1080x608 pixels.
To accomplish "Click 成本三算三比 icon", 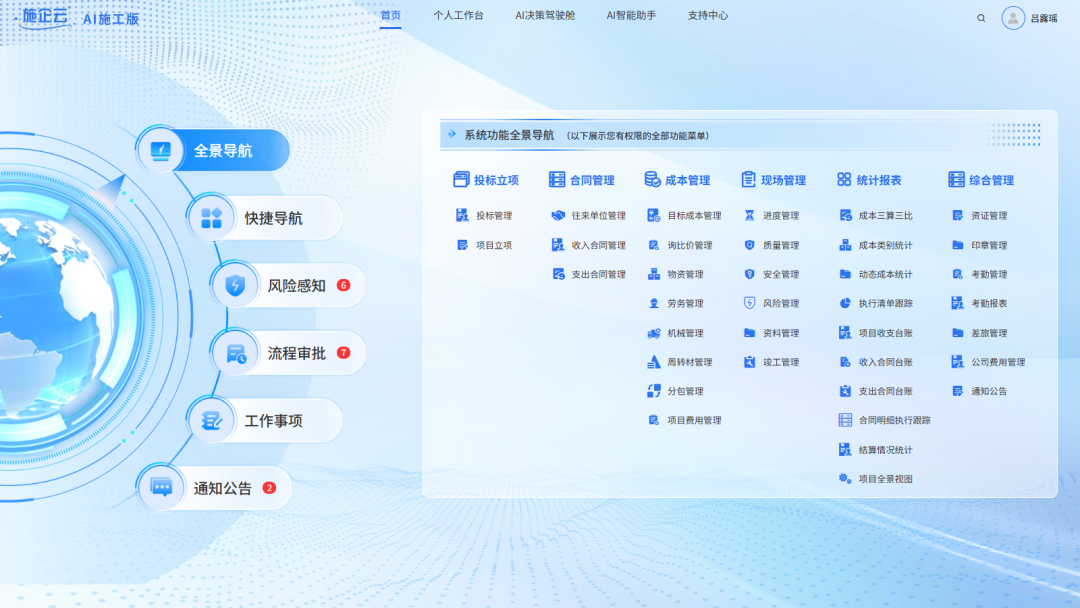I will point(845,216).
